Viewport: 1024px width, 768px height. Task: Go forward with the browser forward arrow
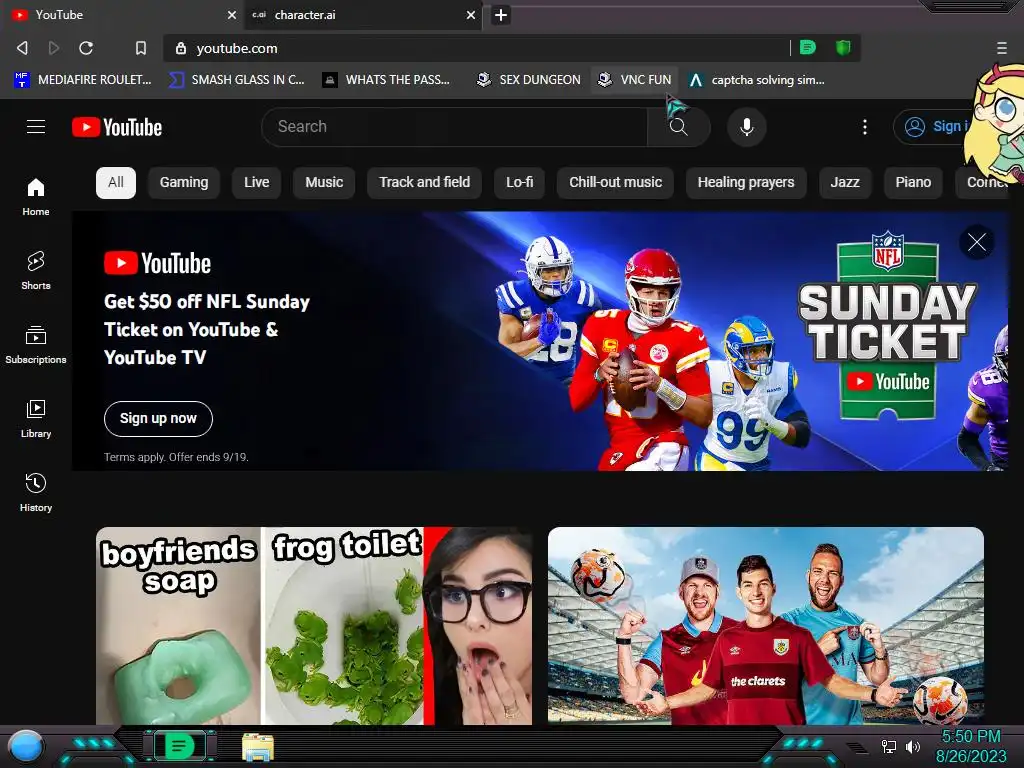tap(54, 48)
